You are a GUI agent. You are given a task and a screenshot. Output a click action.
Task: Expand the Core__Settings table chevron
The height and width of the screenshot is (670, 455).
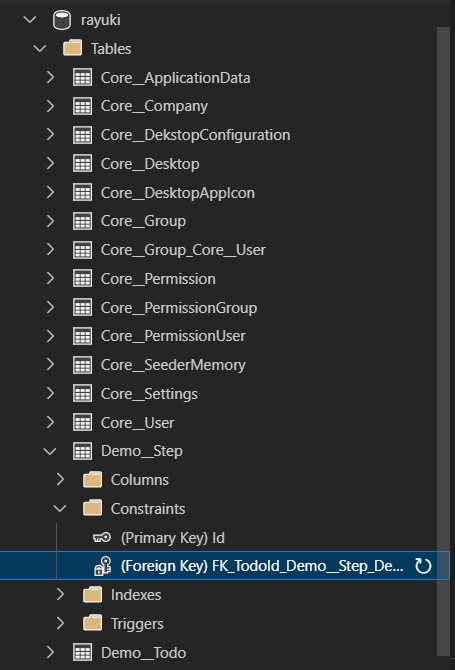pyautogui.click(x=50, y=394)
